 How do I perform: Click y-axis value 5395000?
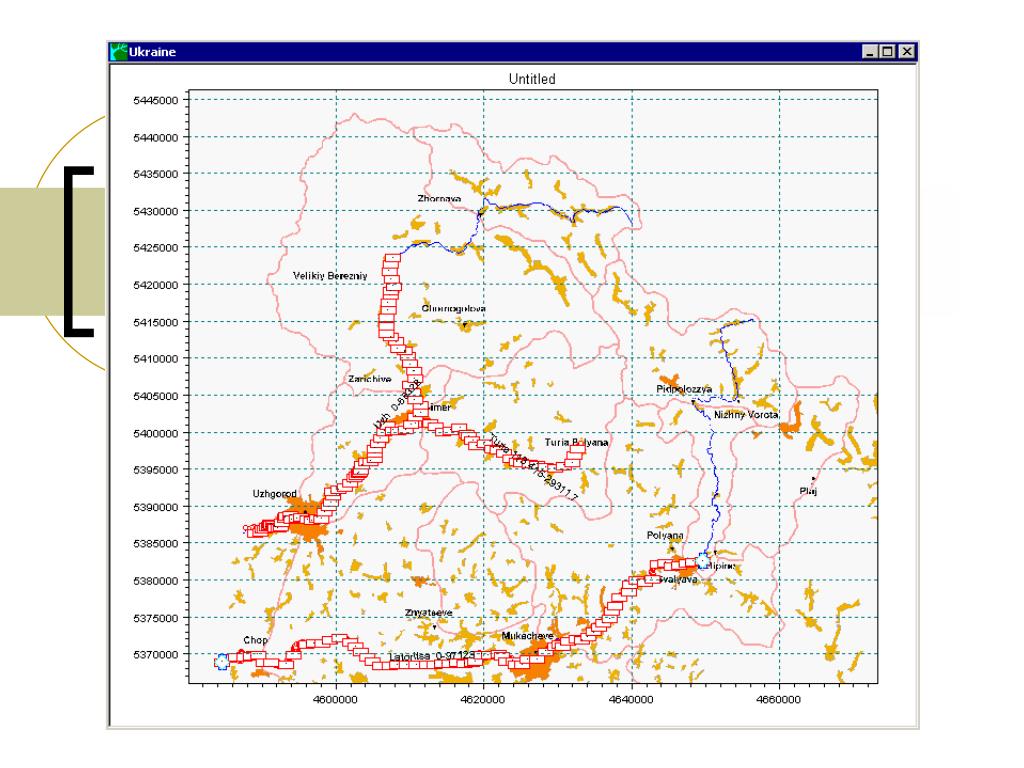pos(155,470)
